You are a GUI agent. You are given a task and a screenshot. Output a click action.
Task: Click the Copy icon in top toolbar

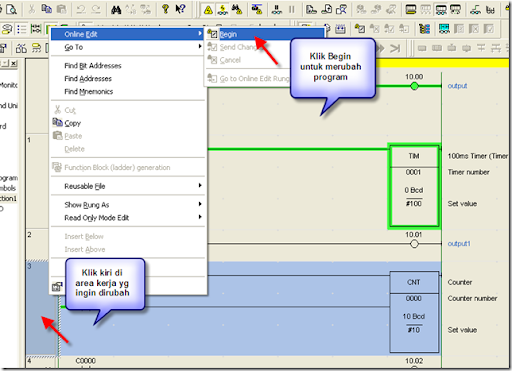point(46,9)
